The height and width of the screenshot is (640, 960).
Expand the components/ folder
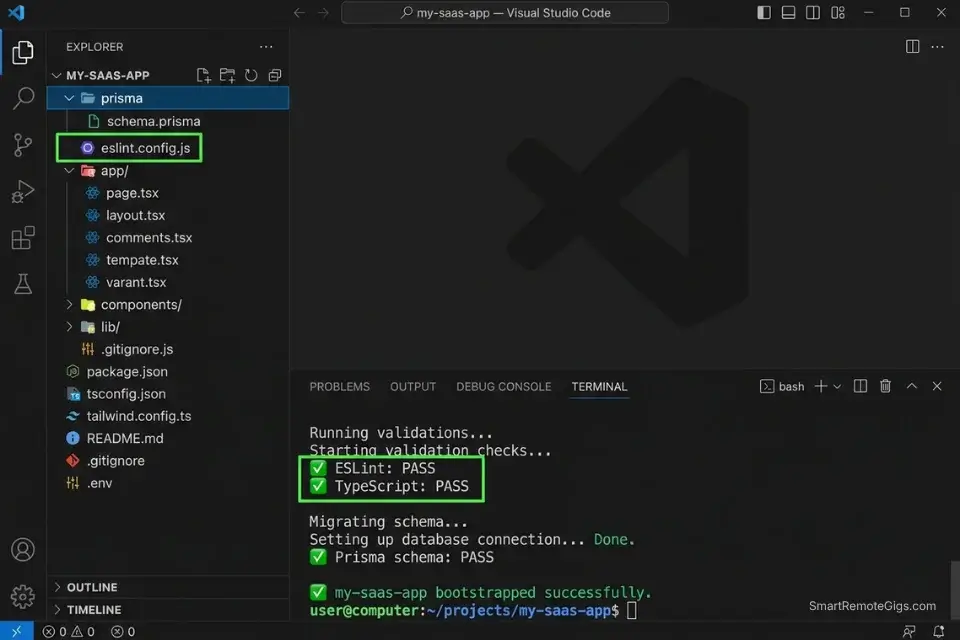pos(69,304)
